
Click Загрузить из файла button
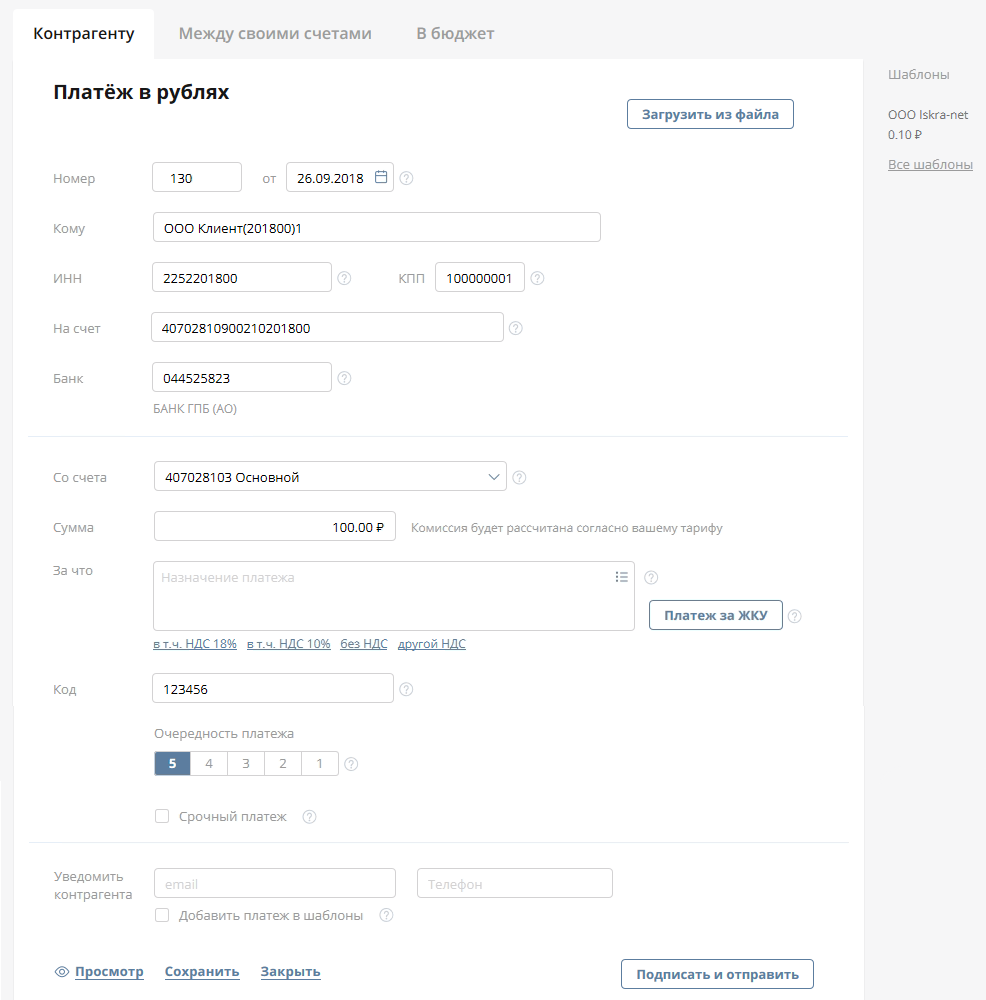coord(710,114)
